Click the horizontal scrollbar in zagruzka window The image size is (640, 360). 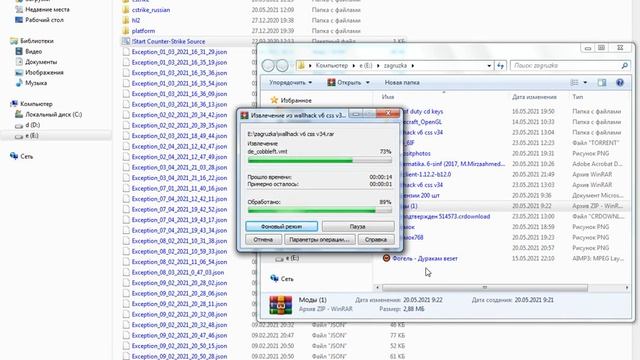point(485,288)
